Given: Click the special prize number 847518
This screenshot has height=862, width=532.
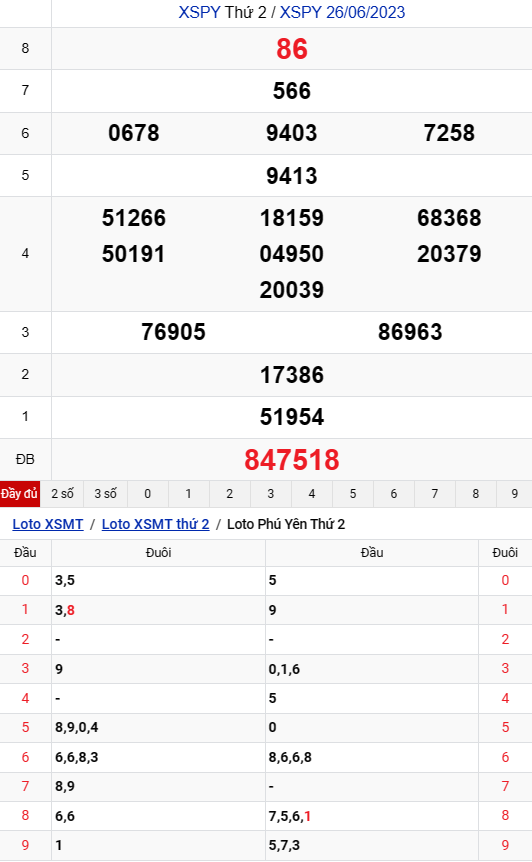Looking at the screenshot, I should [x=292, y=460].
